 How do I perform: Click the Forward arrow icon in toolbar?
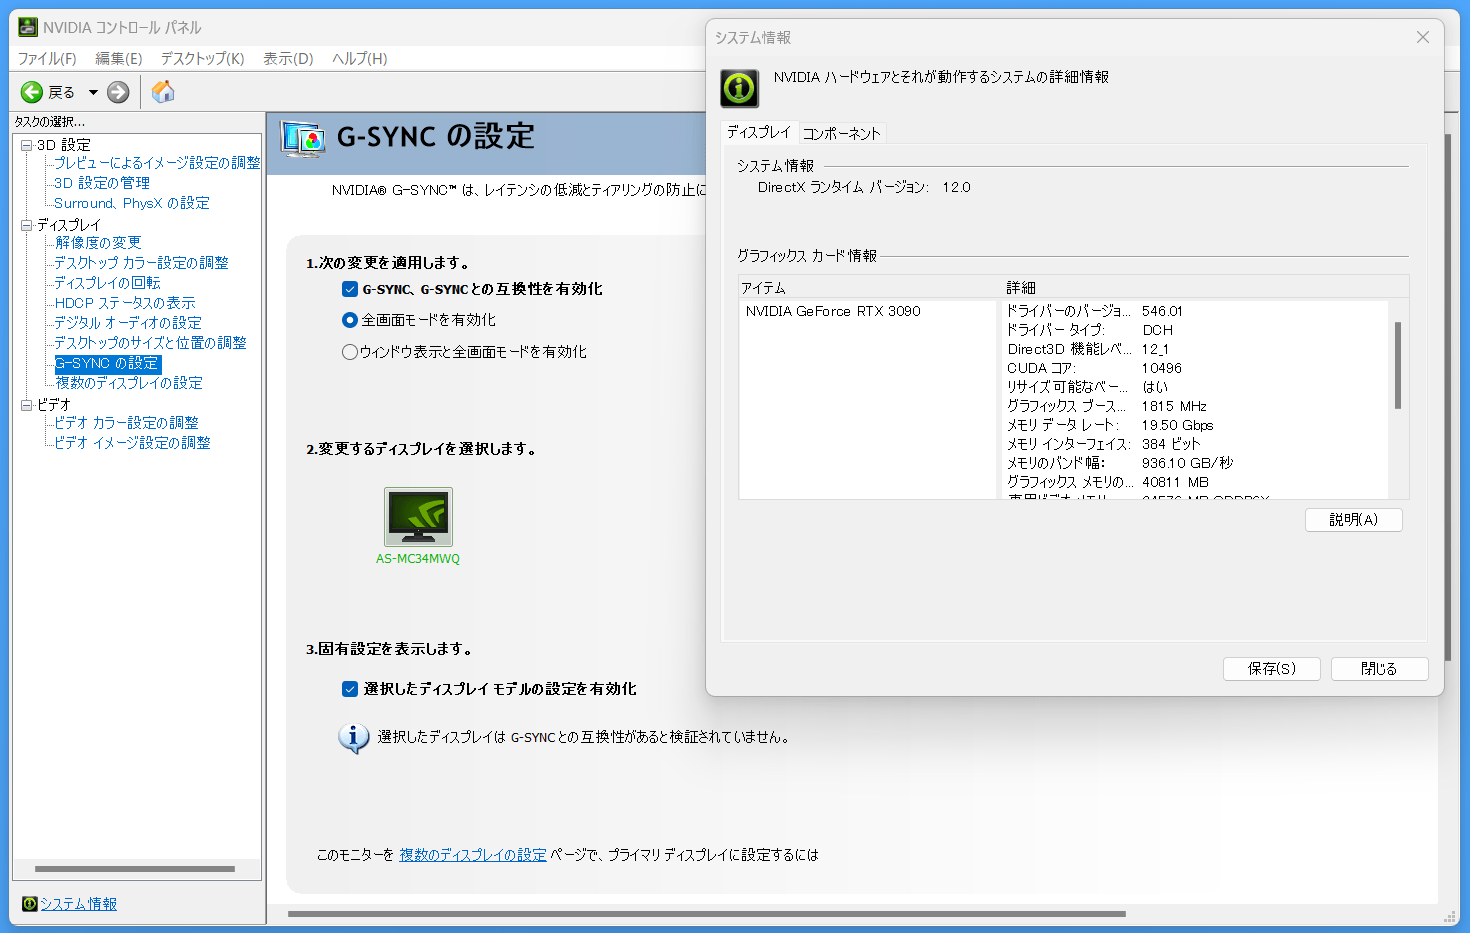(x=118, y=92)
